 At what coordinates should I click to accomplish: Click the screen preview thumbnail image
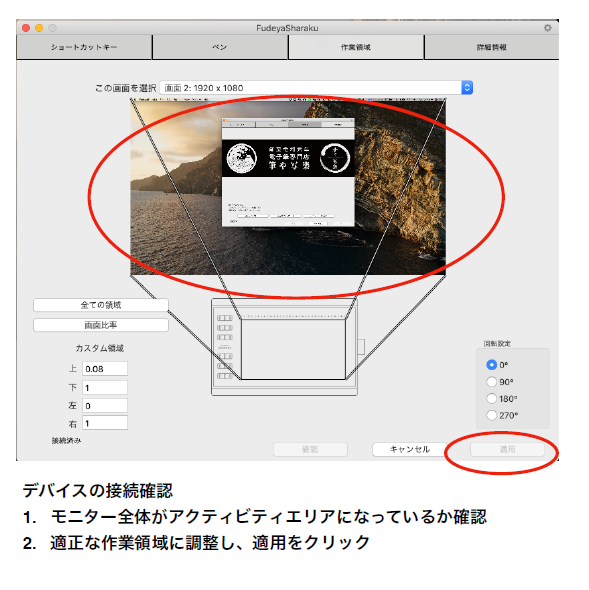pos(288,187)
